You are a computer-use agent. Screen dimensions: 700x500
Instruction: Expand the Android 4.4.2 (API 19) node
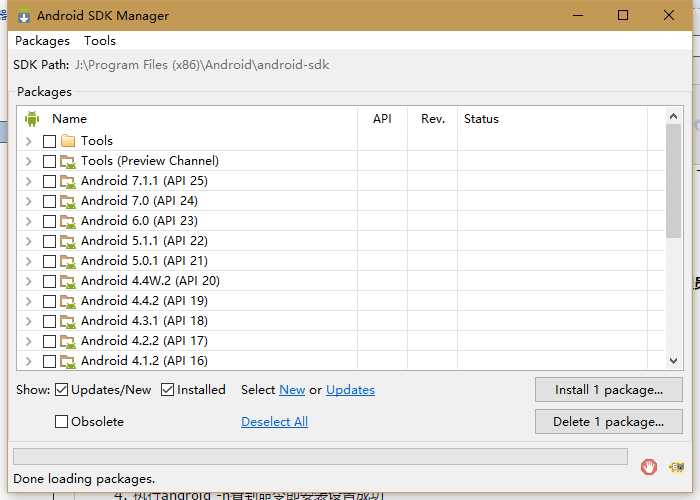[x=29, y=302]
